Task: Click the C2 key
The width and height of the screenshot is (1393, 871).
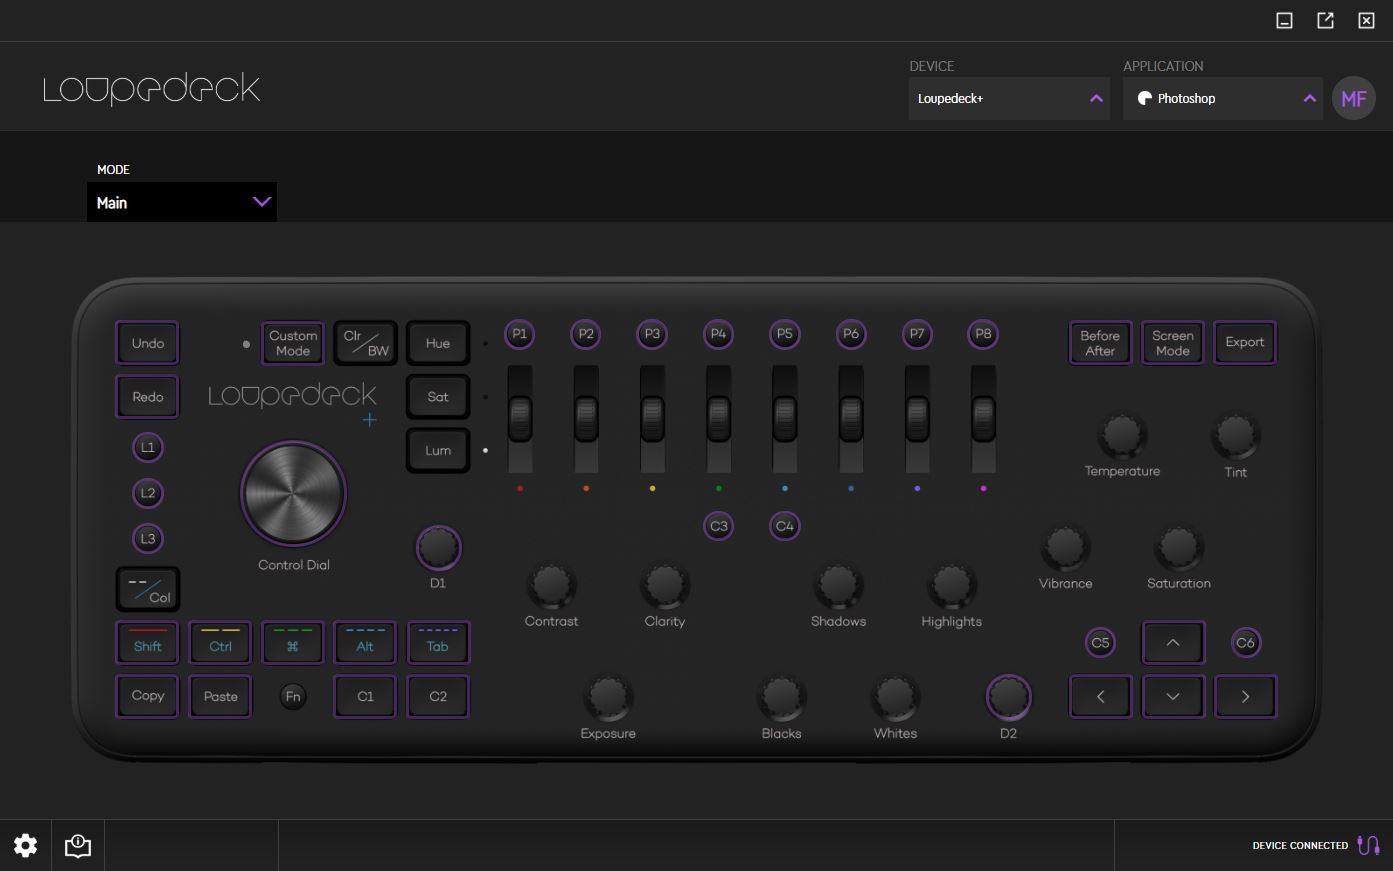Action: [x=438, y=696]
